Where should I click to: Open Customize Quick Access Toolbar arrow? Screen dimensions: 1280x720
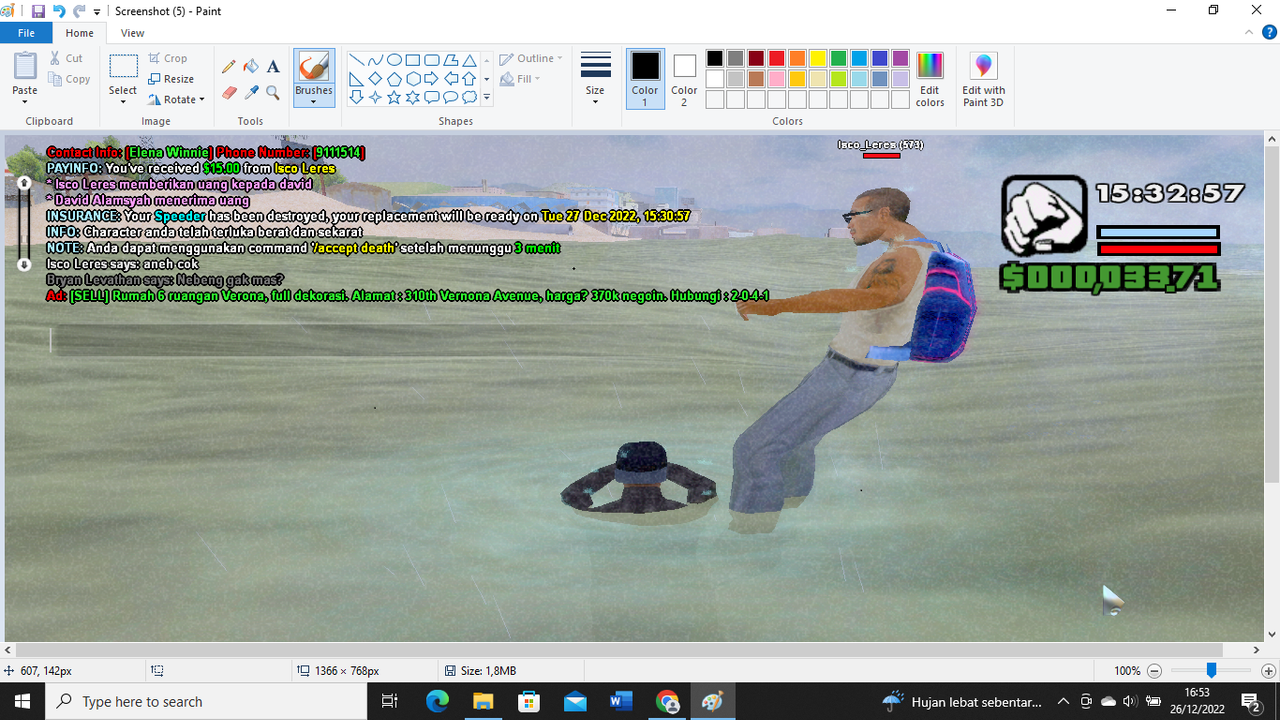97,12
